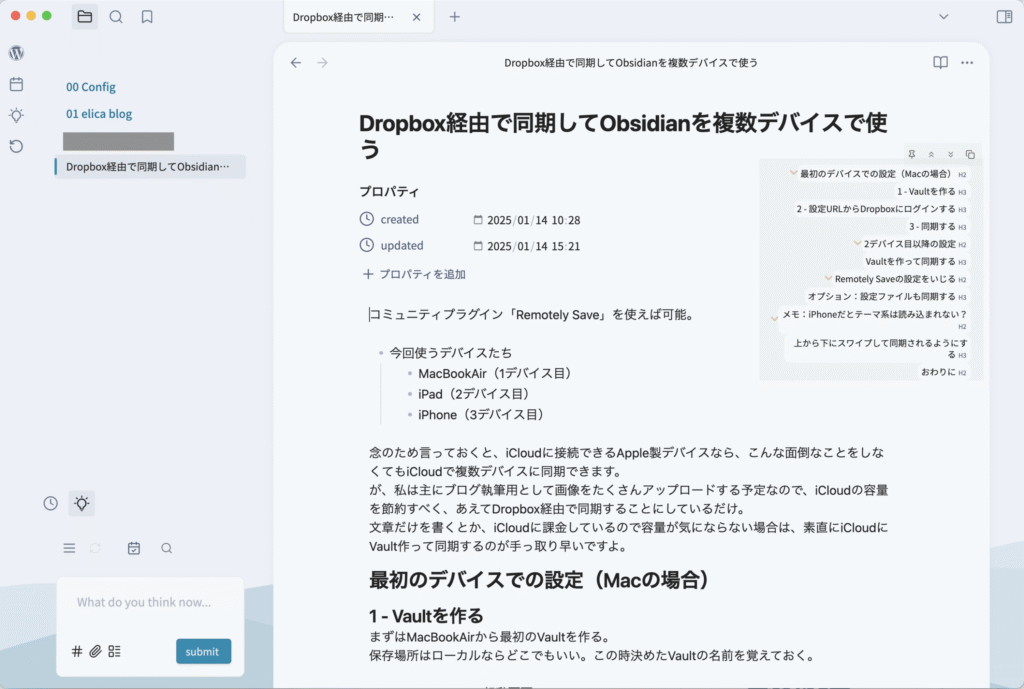Select Dropbox経由で同期してObsidian note in file list
Image resolution: width=1024 pixels, height=689 pixels.
(x=150, y=167)
